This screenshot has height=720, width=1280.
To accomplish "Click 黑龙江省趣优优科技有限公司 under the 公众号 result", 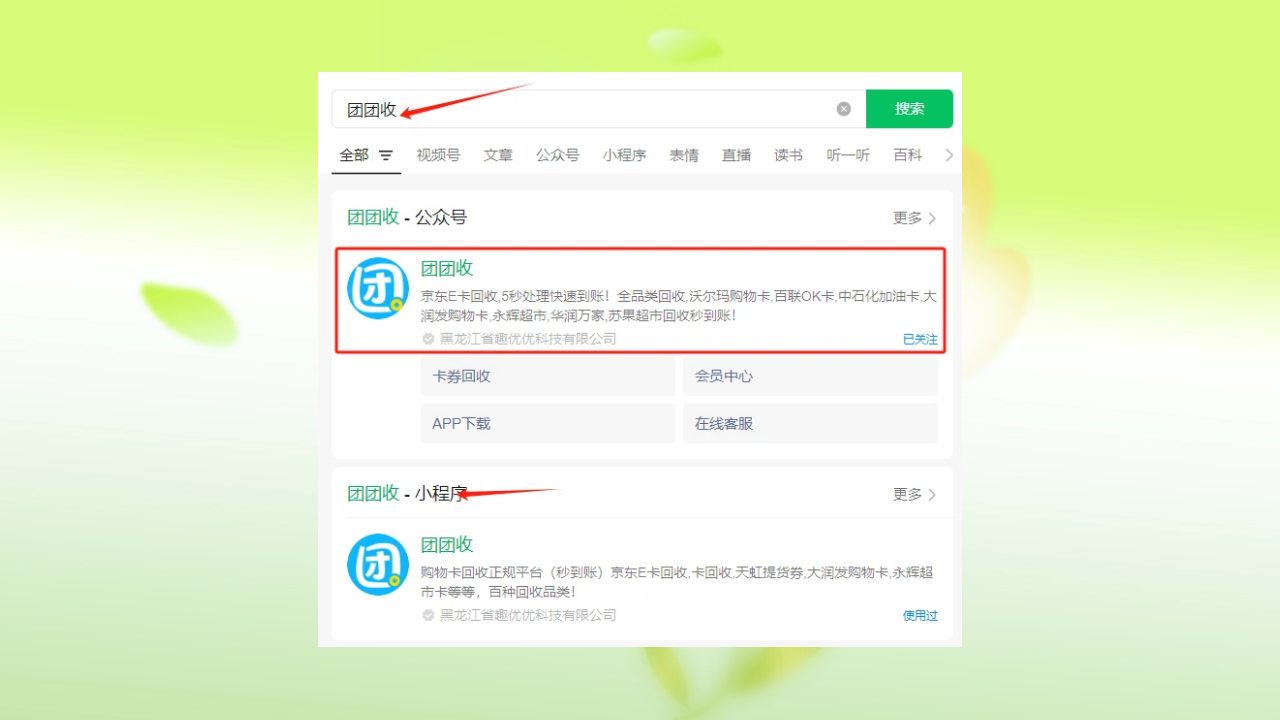I will [x=528, y=339].
